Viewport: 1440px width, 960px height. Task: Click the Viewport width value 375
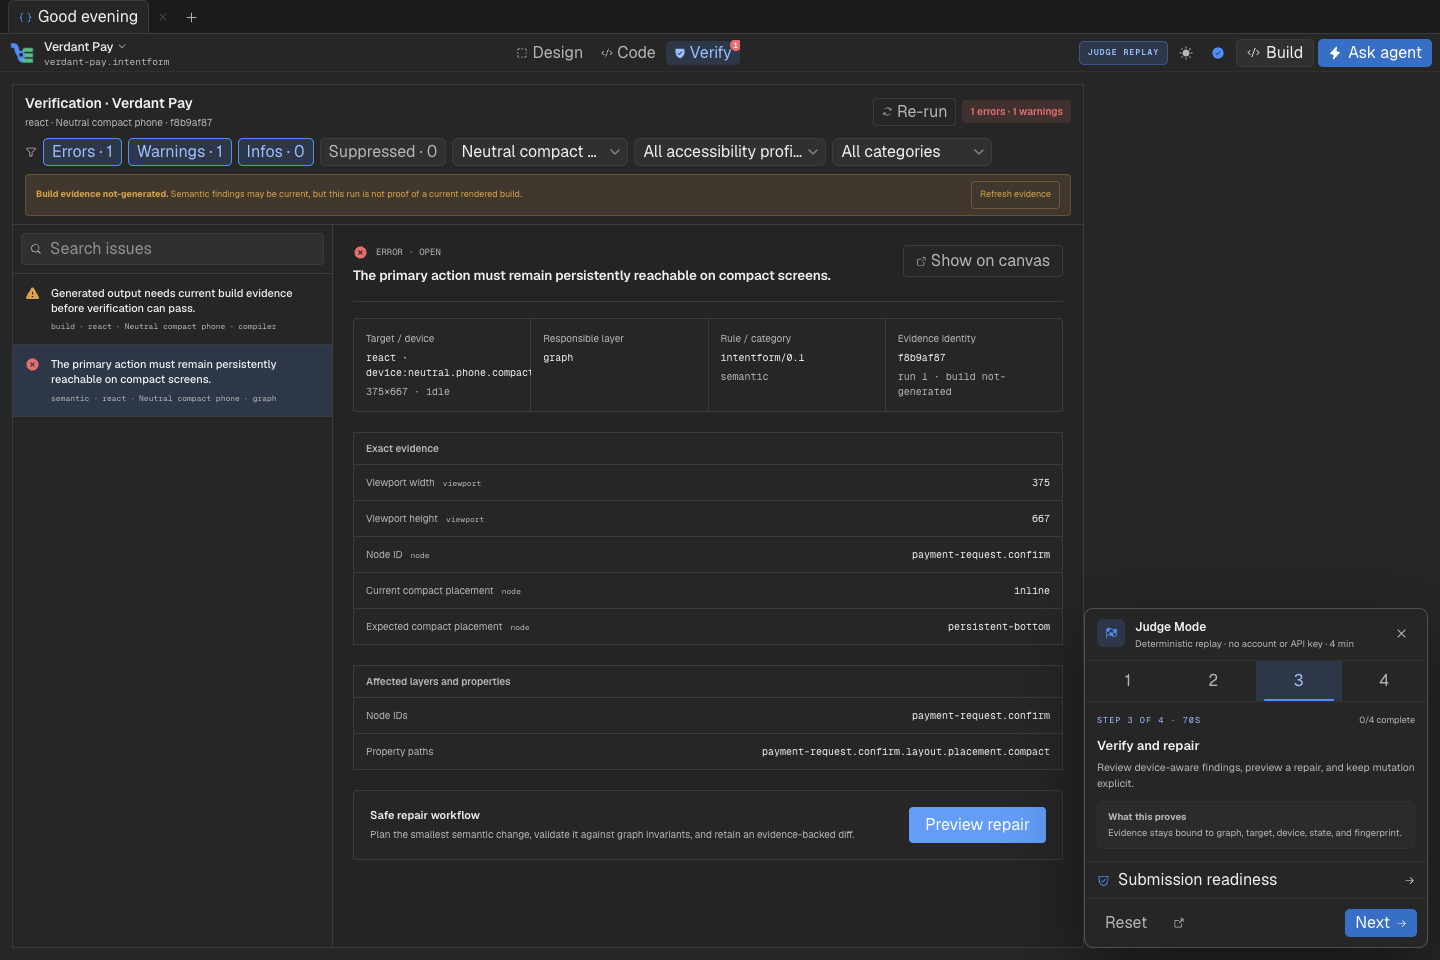coord(1041,483)
